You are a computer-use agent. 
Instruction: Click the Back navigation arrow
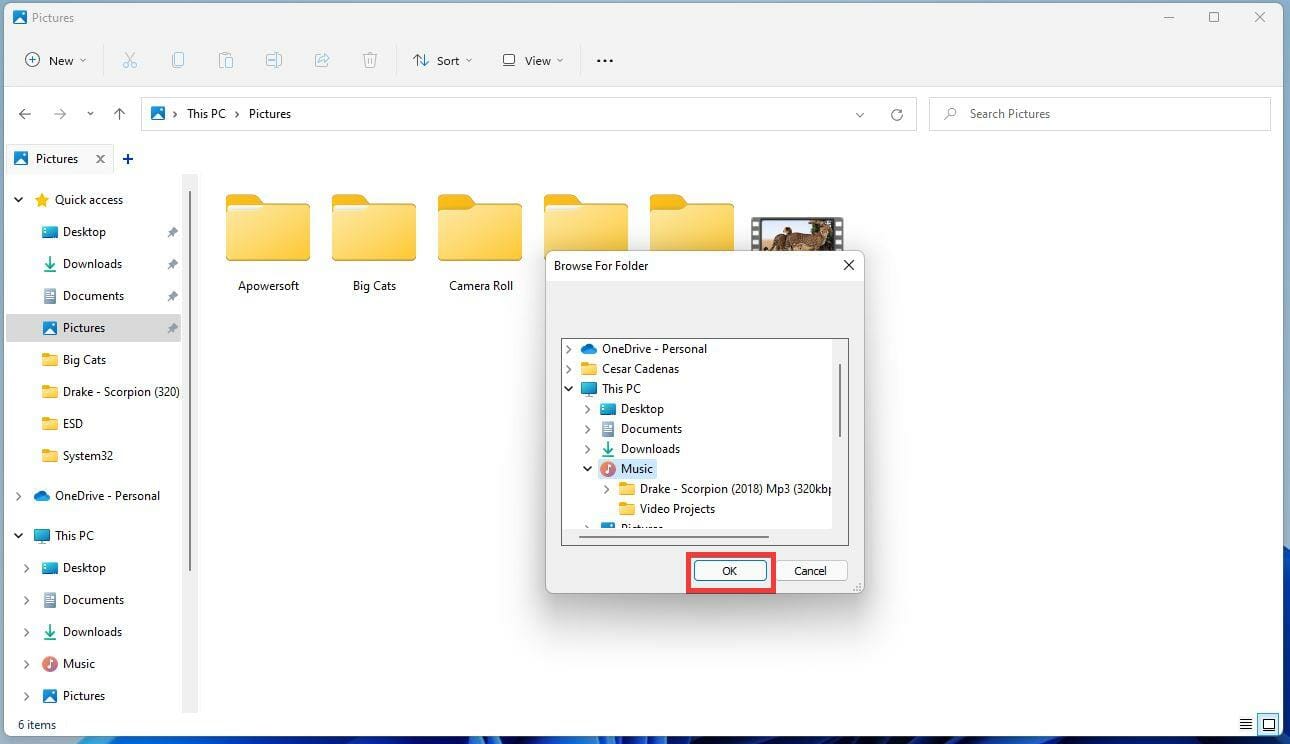coord(25,113)
